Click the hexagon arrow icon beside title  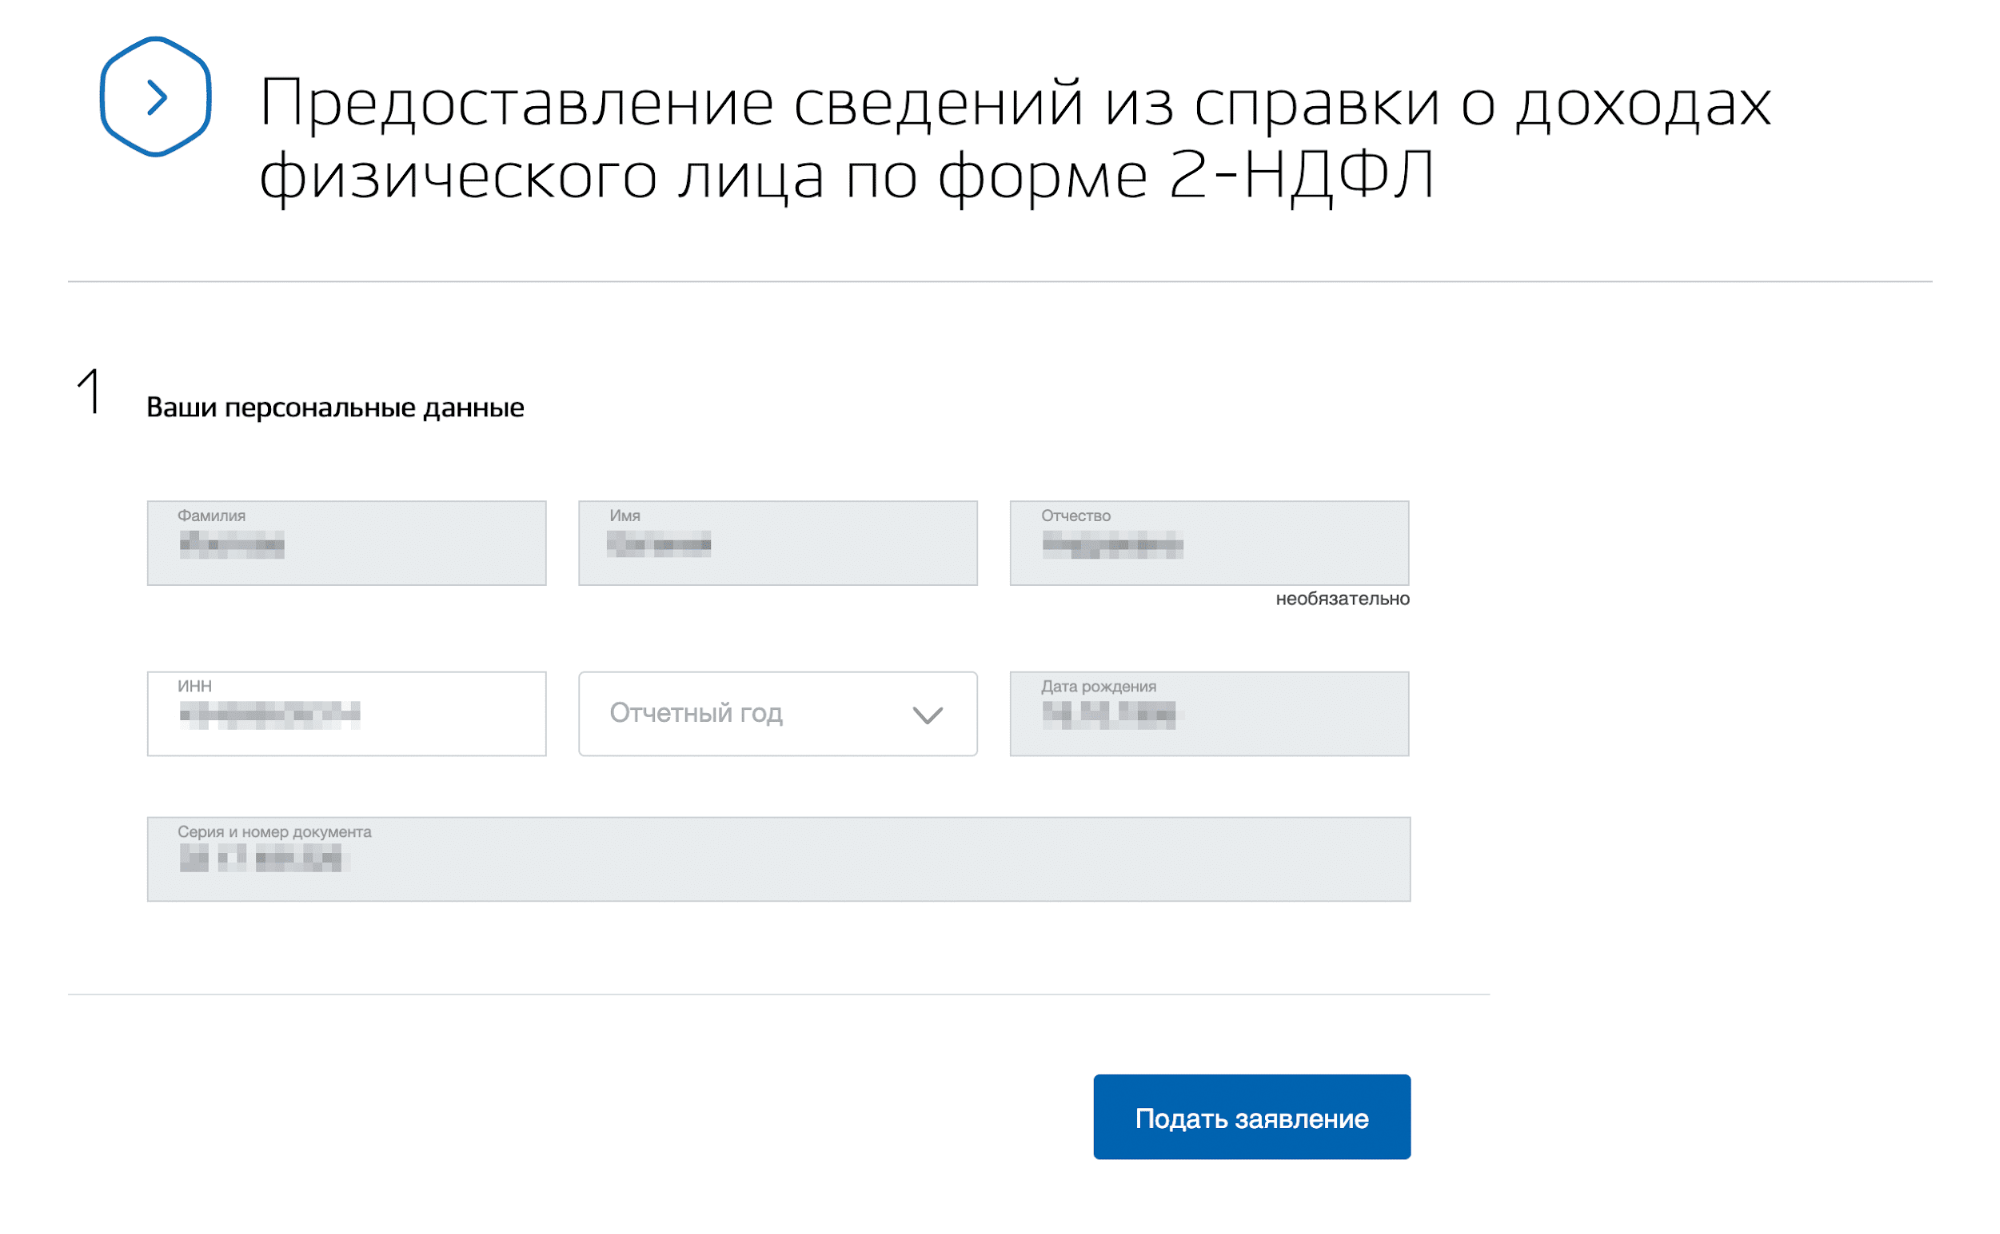click(x=155, y=97)
